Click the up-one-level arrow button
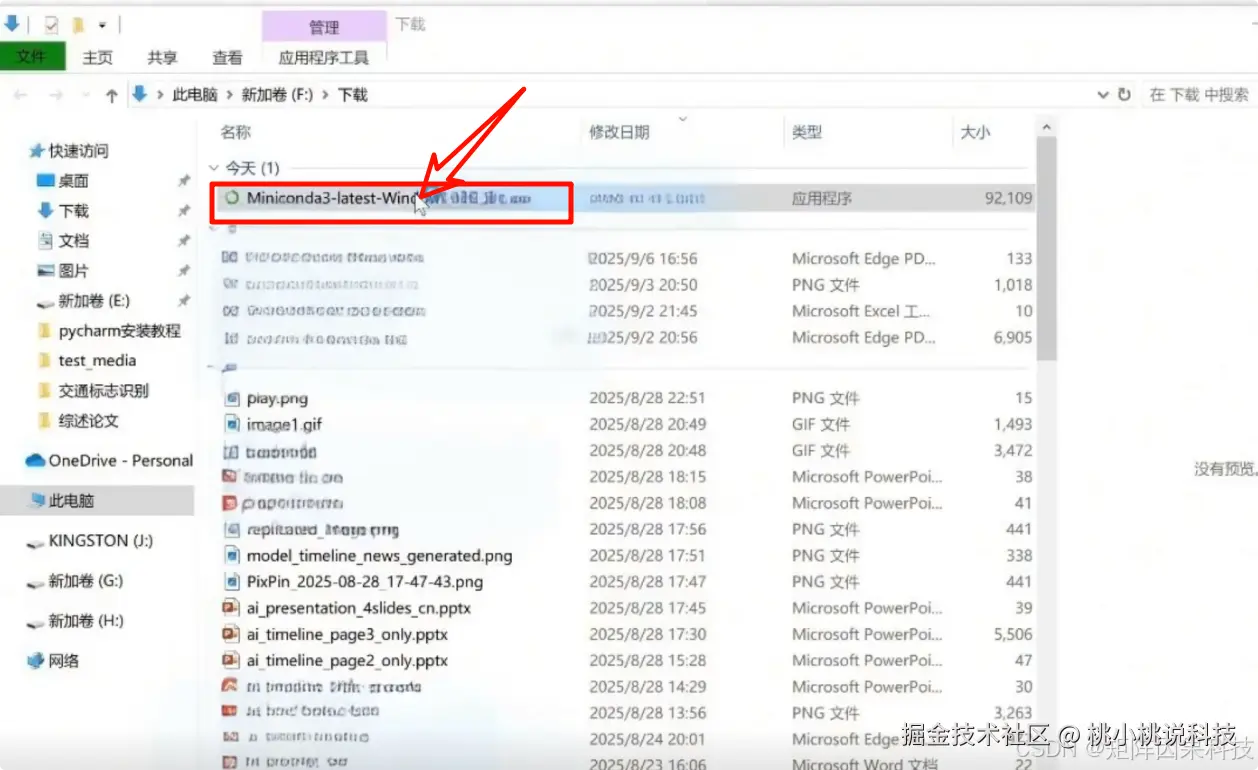The width and height of the screenshot is (1258, 770). [111, 95]
